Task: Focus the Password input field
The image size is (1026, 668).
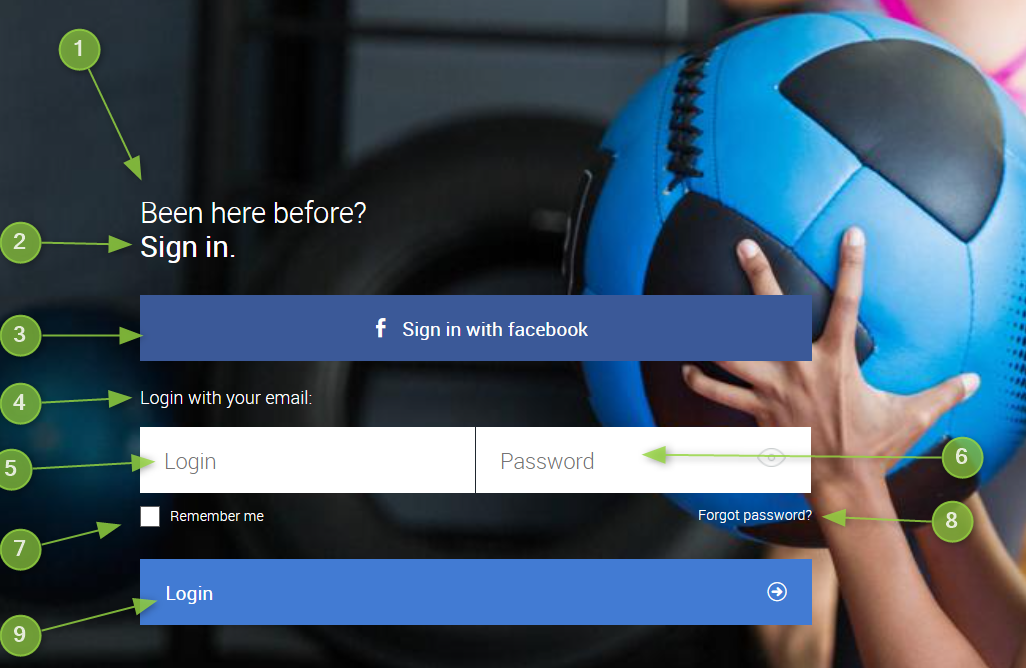Action: coord(643,460)
